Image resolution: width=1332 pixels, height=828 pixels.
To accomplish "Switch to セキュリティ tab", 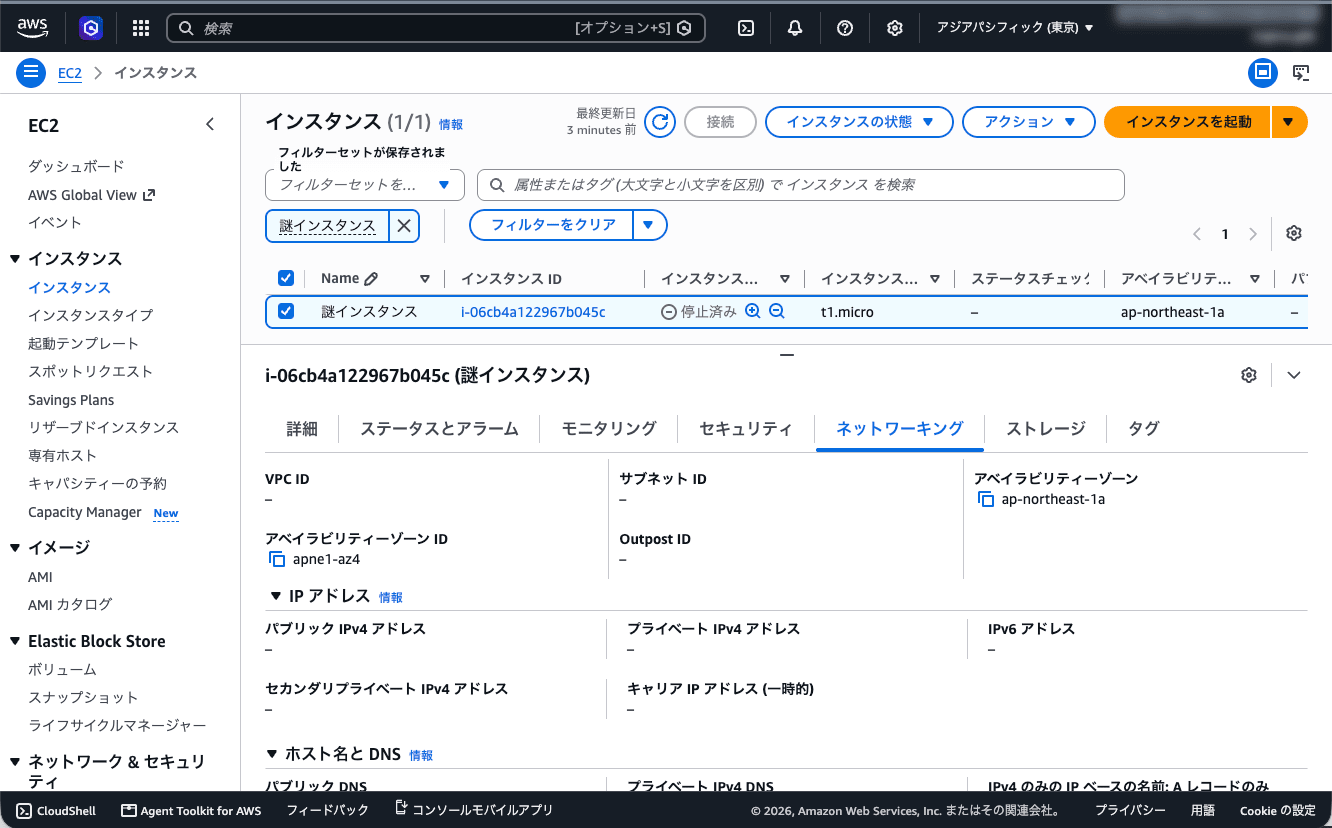I will pos(746,429).
